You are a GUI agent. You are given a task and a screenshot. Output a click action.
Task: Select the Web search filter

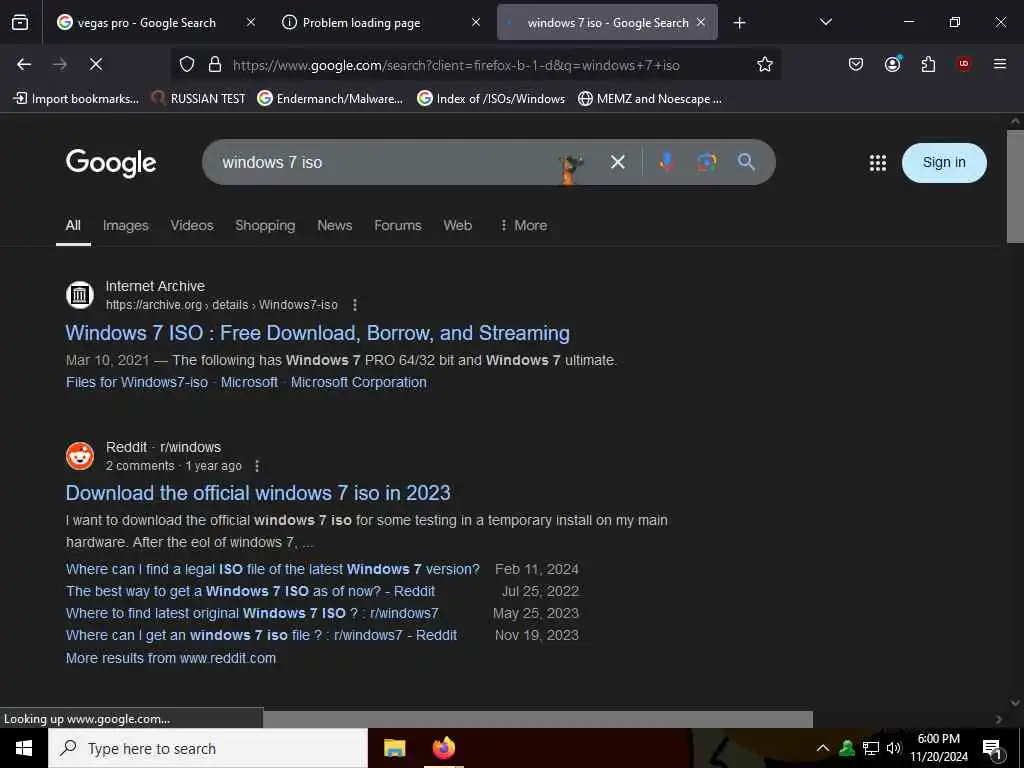click(x=457, y=225)
